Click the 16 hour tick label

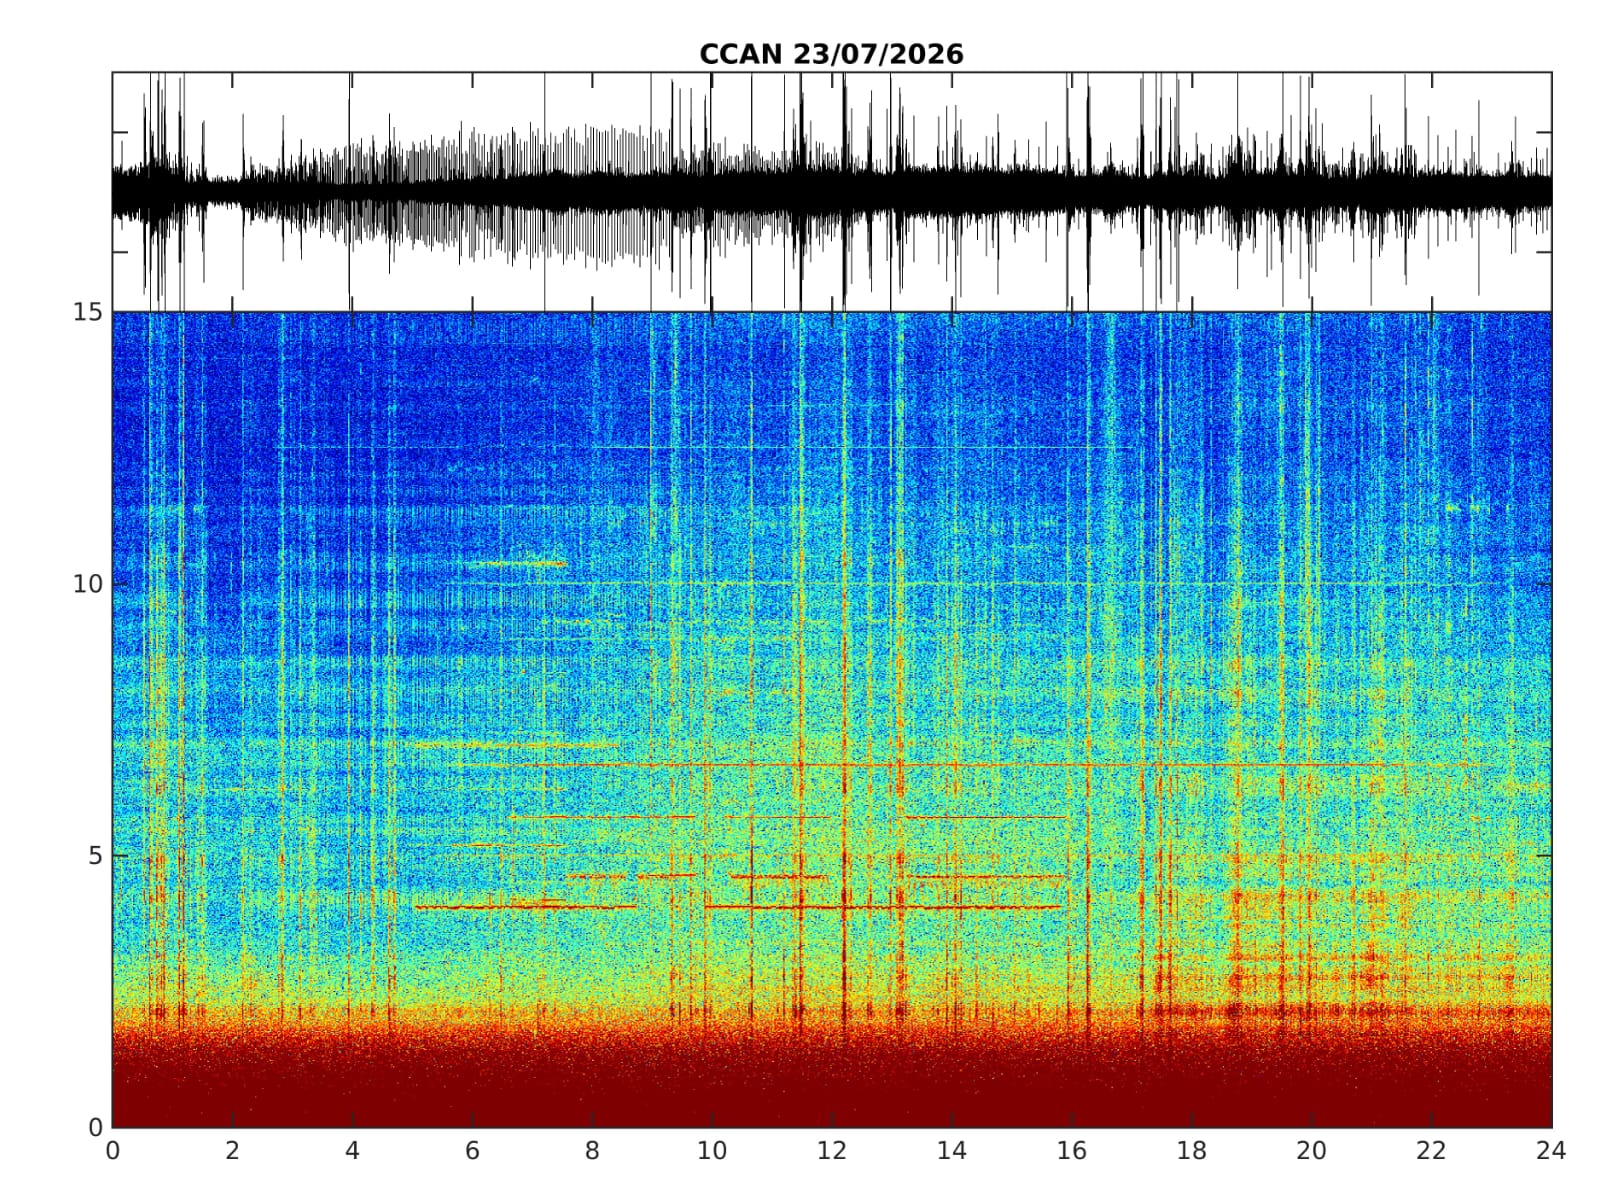click(x=1072, y=1151)
